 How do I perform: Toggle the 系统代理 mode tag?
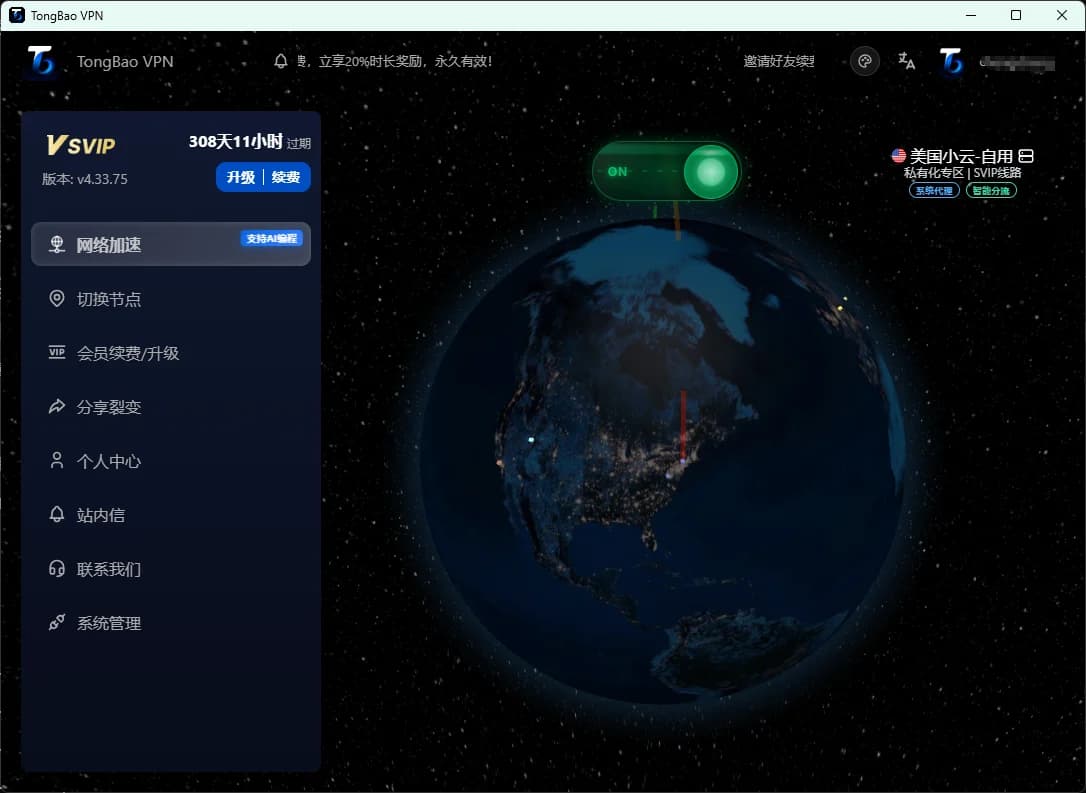pos(934,190)
